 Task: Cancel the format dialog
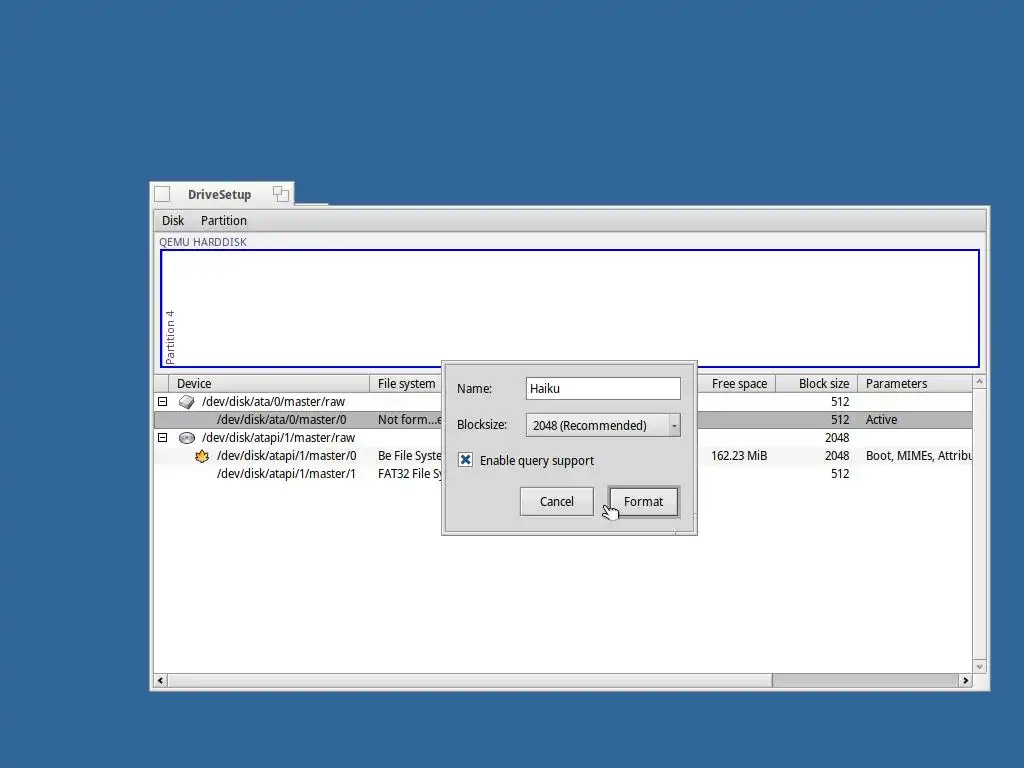click(556, 502)
